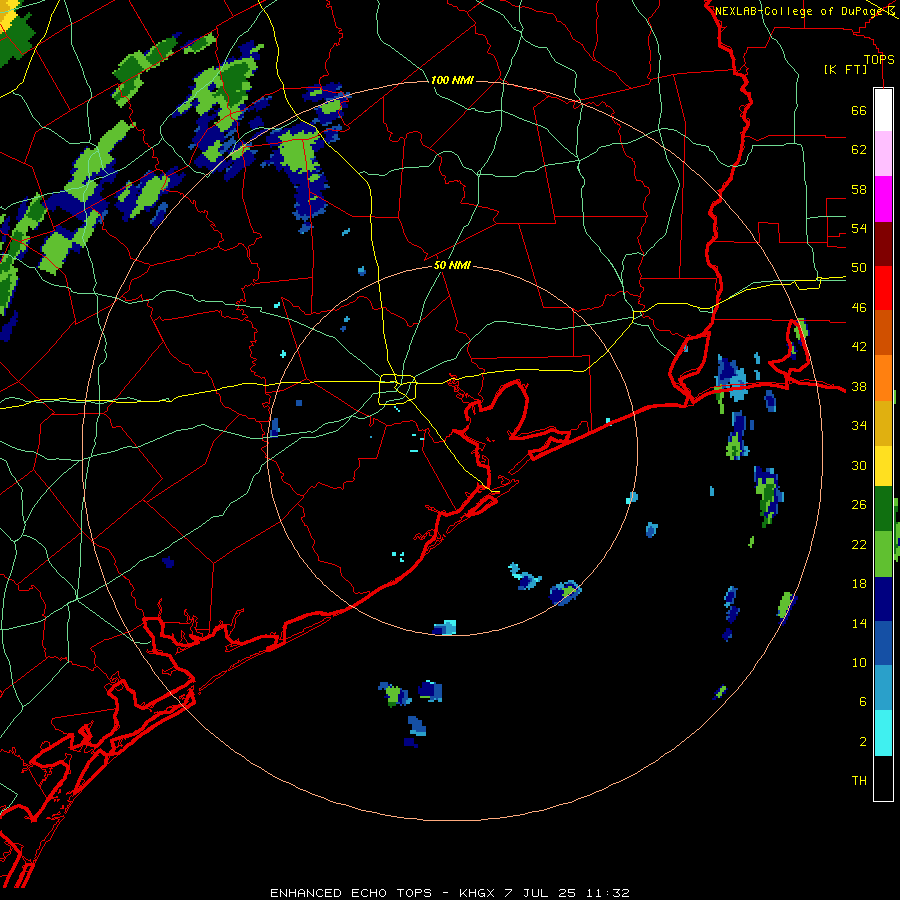
Task: Click the magenta legend swatch
Action: 883,199
